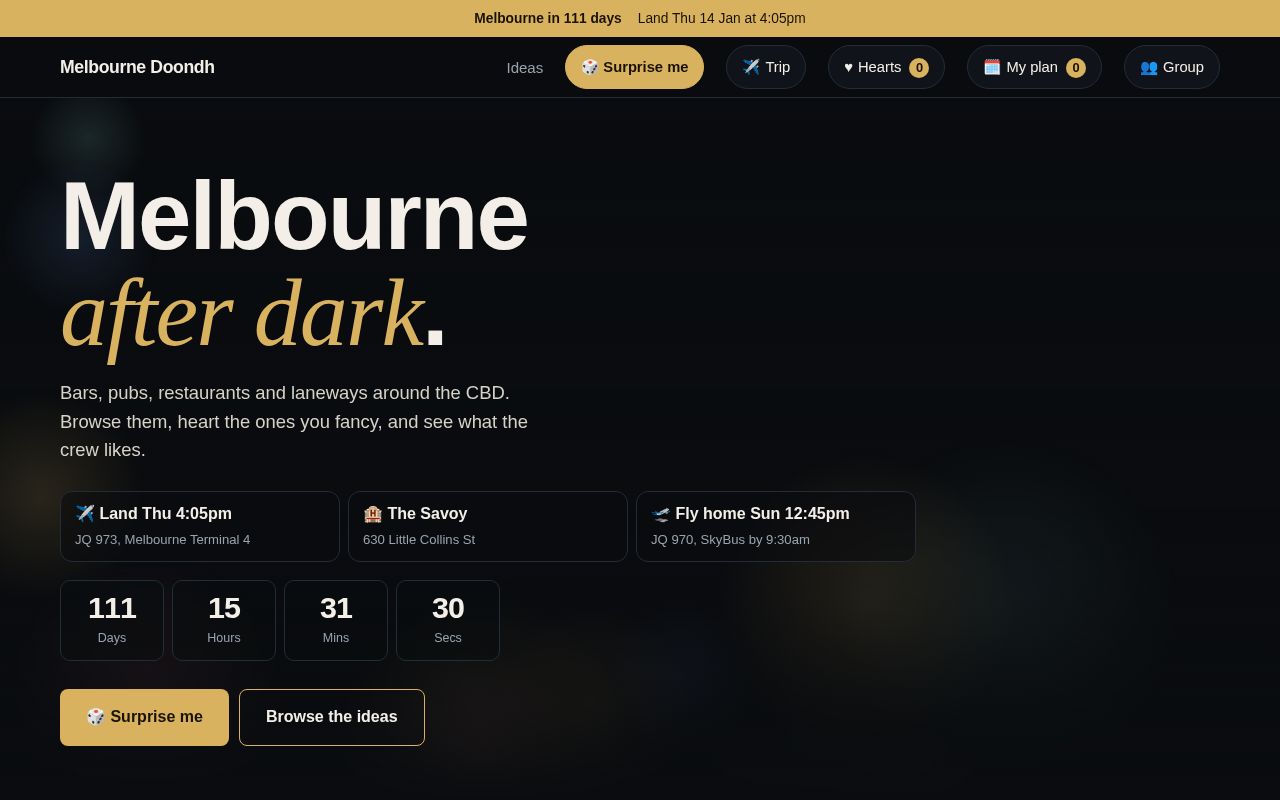Click the dice icon in navbar Surprise me
The width and height of the screenshot is (1280, 800).
pos(590,67)
